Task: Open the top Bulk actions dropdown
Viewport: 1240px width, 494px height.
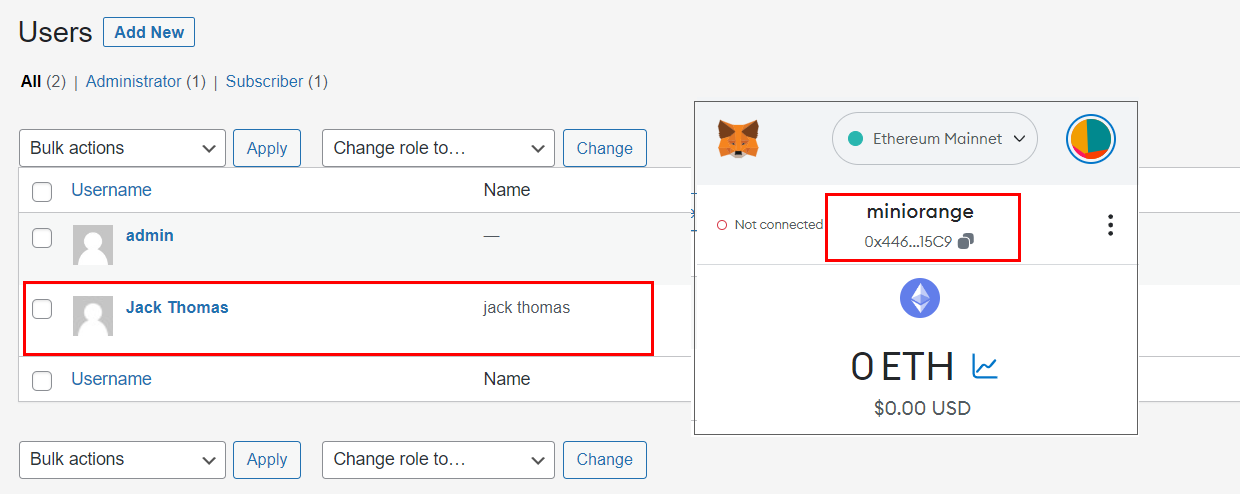Action: click(x=122, y=148)
